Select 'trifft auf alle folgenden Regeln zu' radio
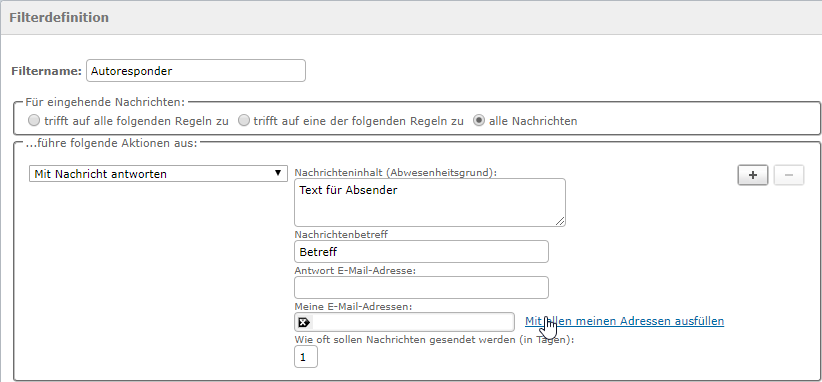 [34, 121]
